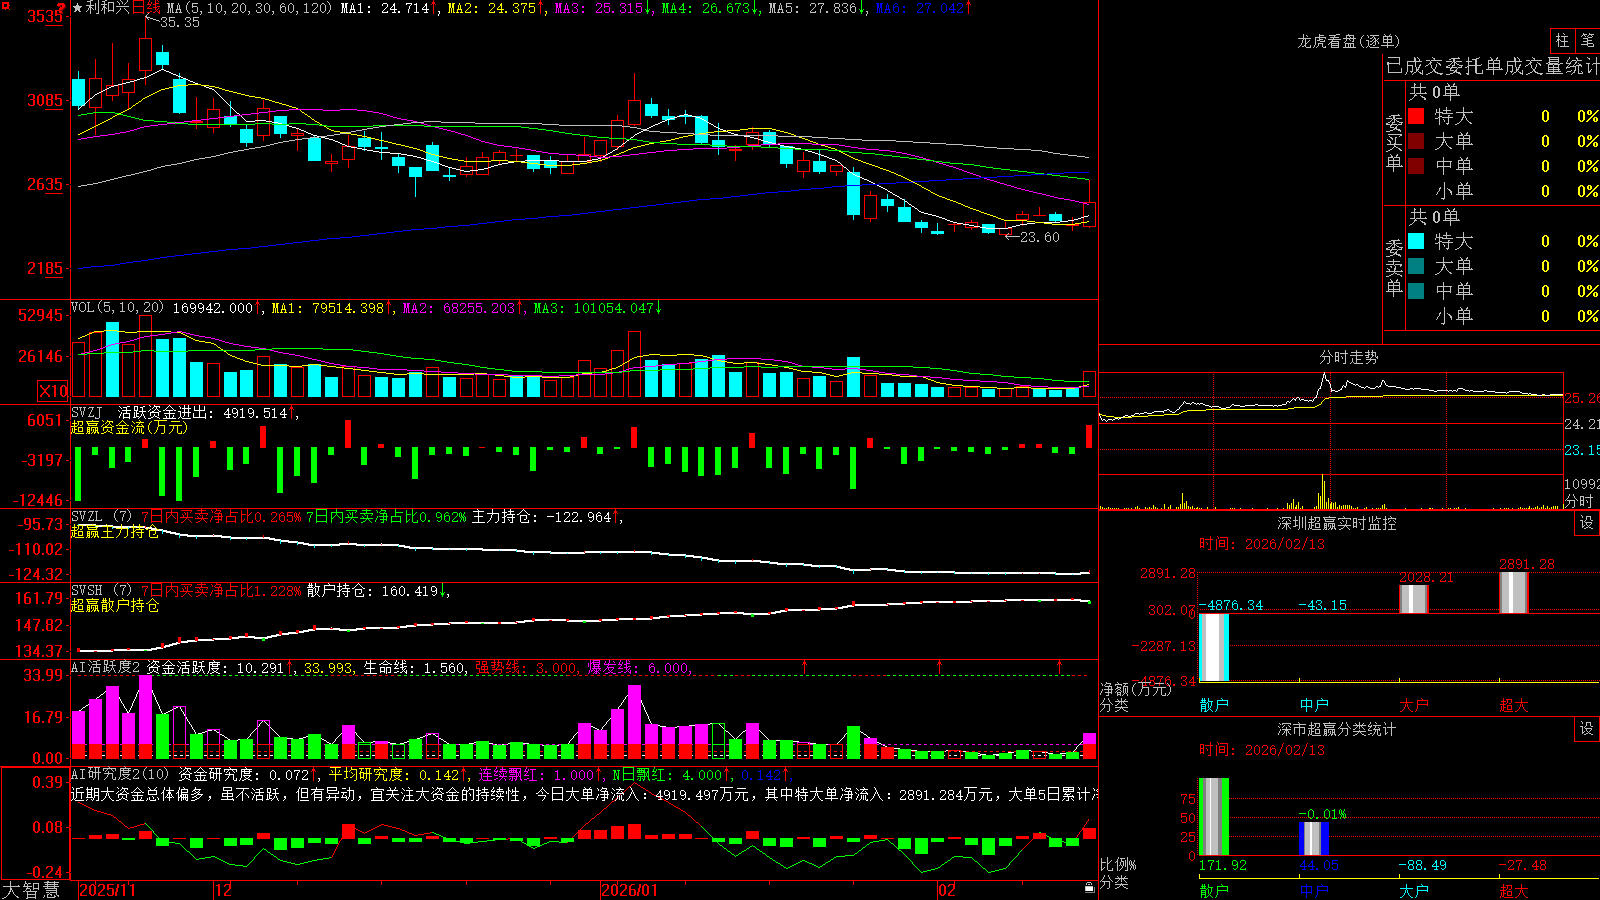Screen dimensions: 1600x900
Task: Click the 委买单 section label
Action: pyautogui.click(x=1394, y=142)
